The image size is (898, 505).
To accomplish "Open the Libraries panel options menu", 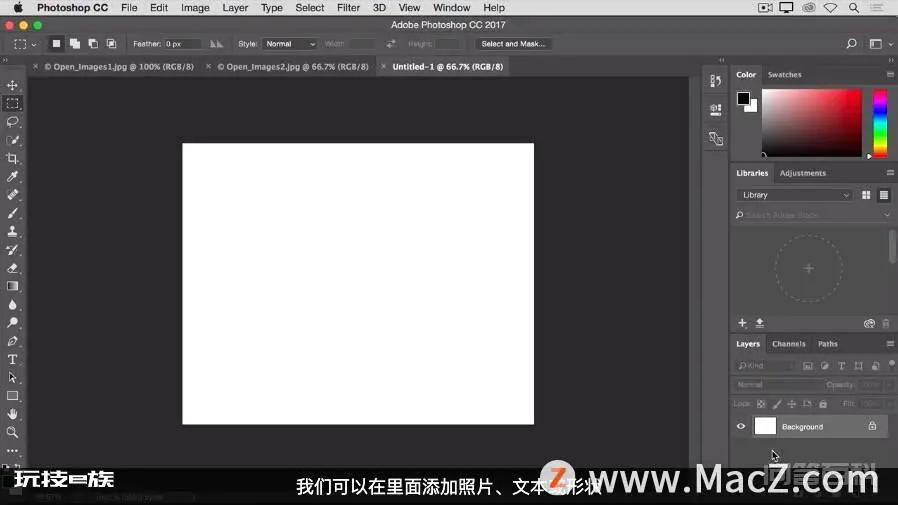I will 890,173.
